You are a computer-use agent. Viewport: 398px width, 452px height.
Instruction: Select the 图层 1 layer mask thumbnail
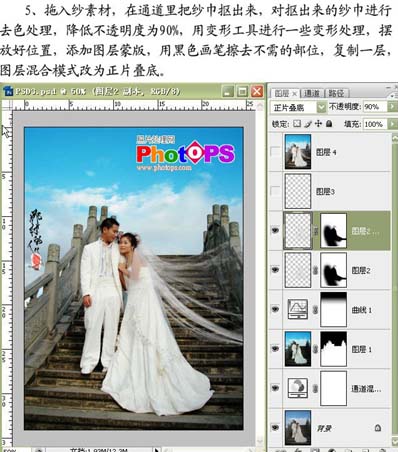point(333,349)
